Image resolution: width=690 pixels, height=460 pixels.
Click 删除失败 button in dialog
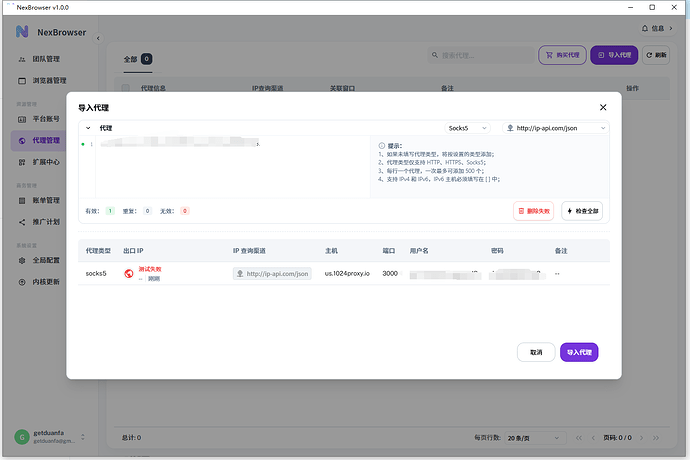tap(533, 211)
